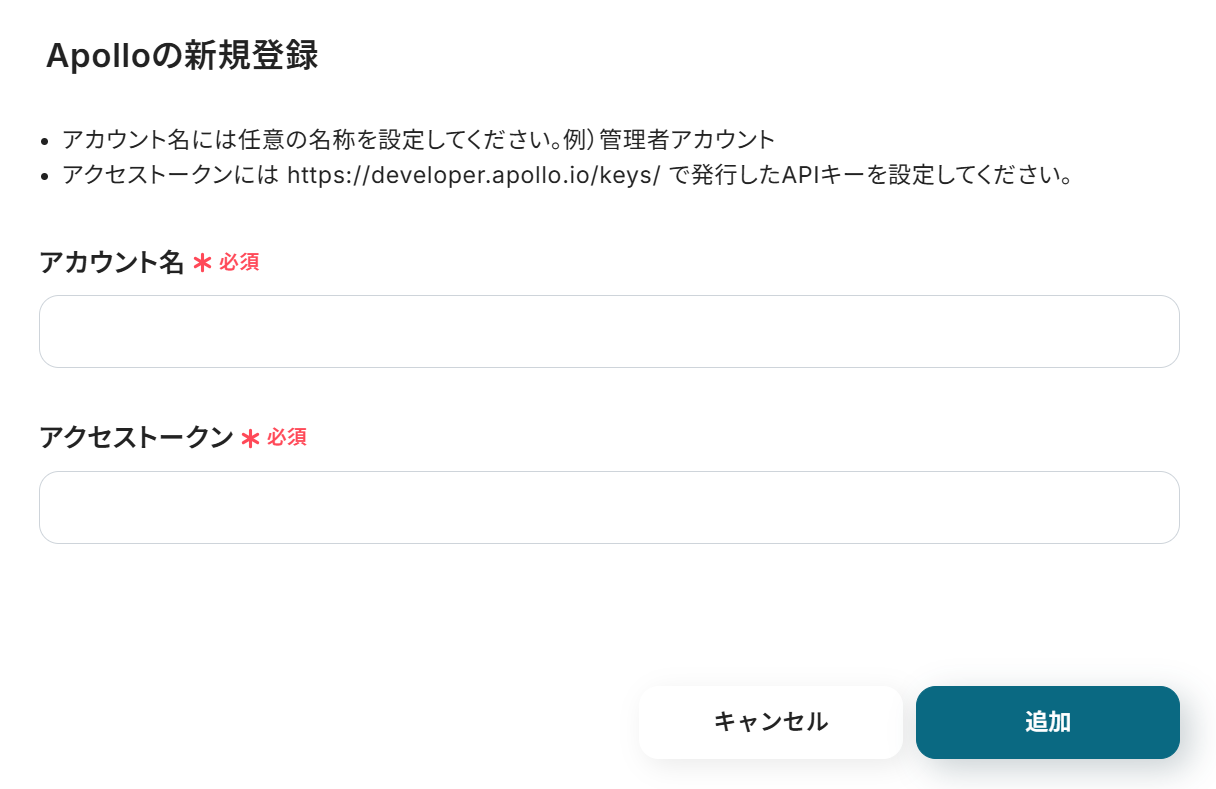This screenshot has height=789, width=1216.
Task: Click the first bullet instruction about アカウント名
Action: [x=418, y=139]
